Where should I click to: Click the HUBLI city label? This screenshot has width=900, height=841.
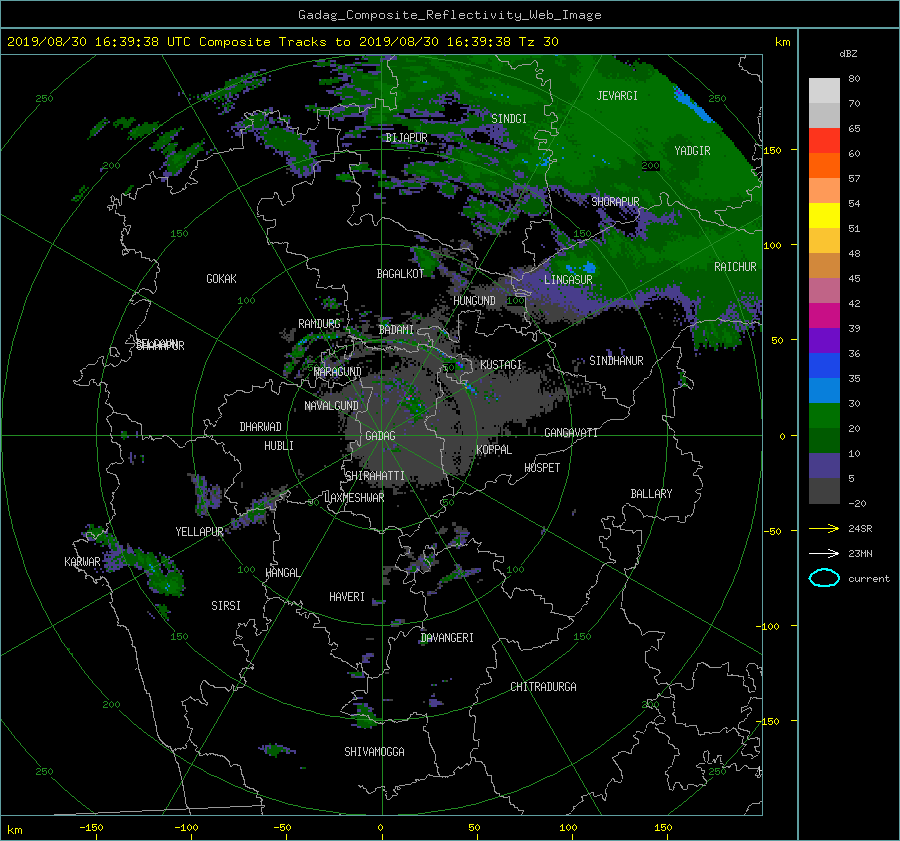[x=279, y=446]
